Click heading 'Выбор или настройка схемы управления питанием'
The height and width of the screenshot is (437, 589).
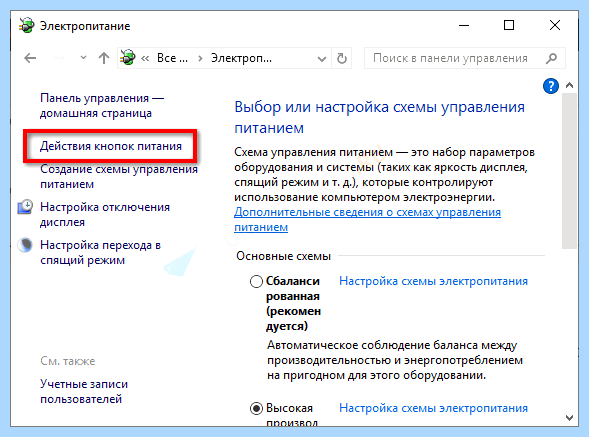click(x=379, y=118)
